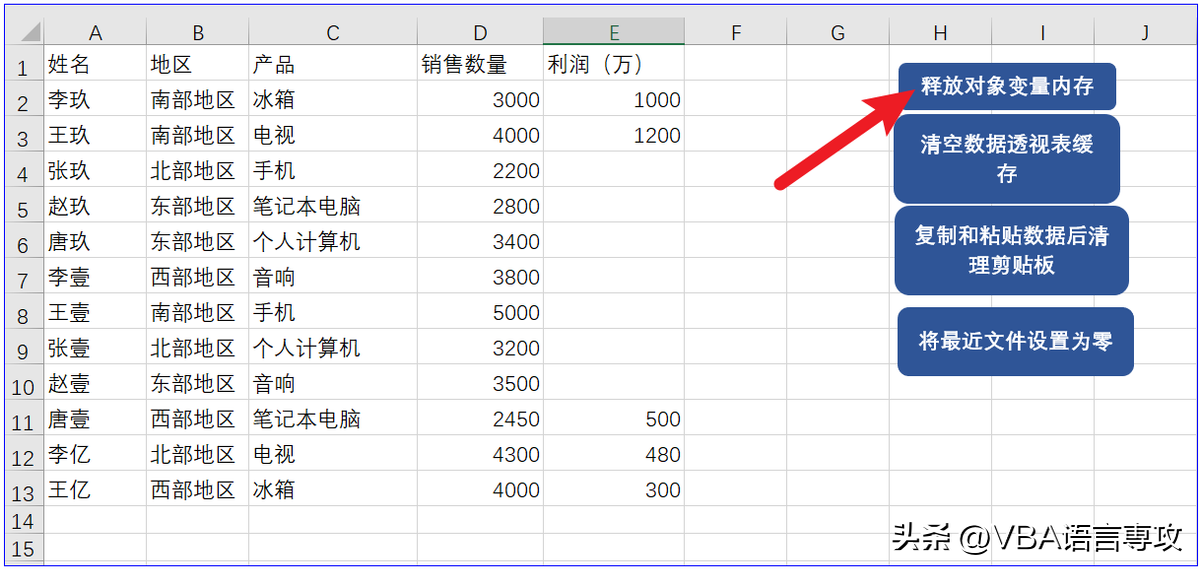The width and height of the screenshot is (1200, 570).
Task: Select sales quantity cell 3400
Action: pos(480,242)
